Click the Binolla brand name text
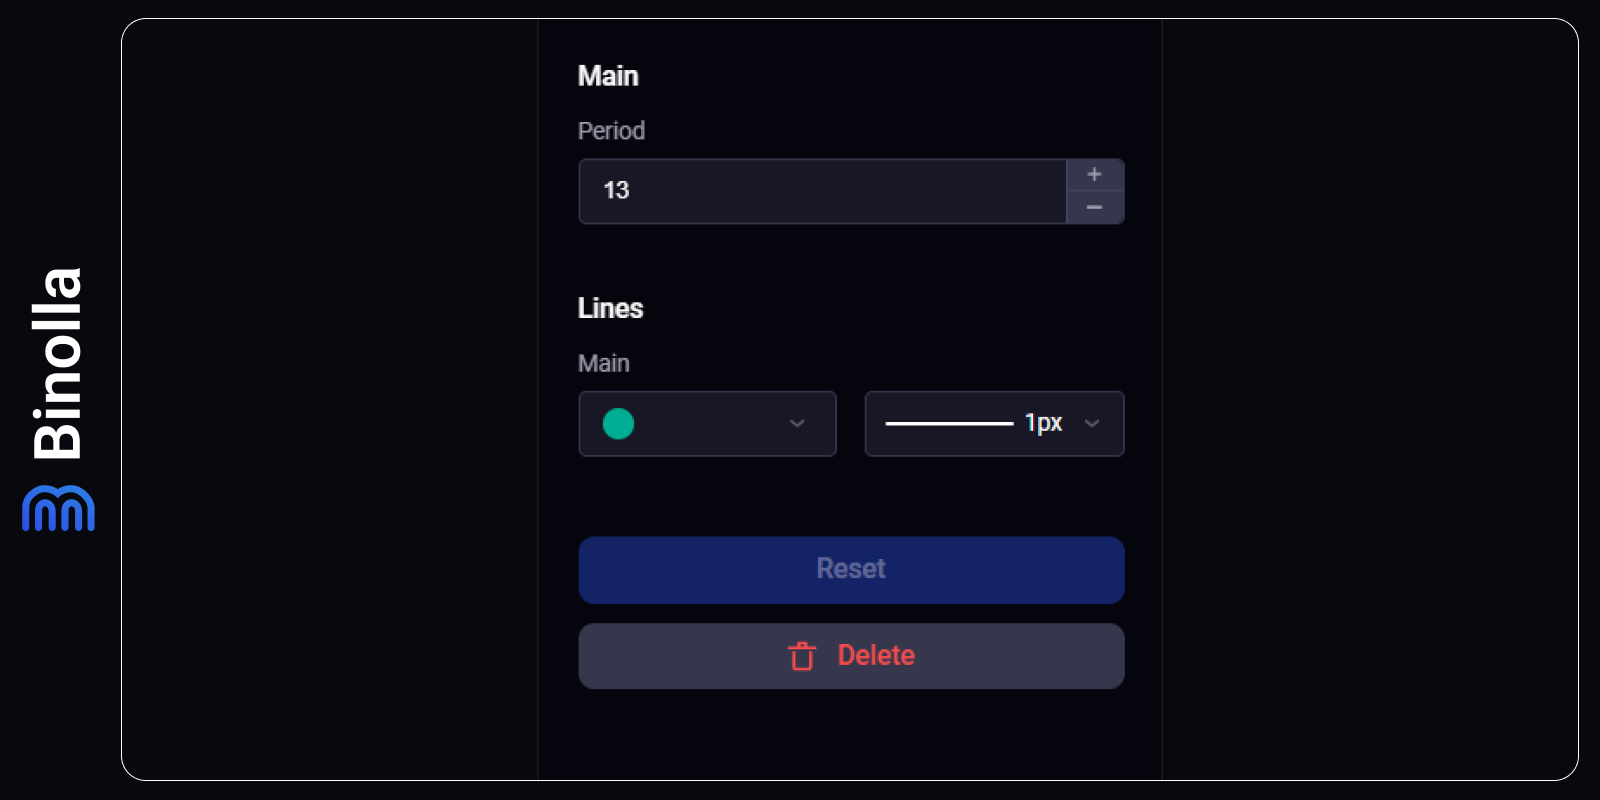The image size is (1600, 800). (57, 364)
